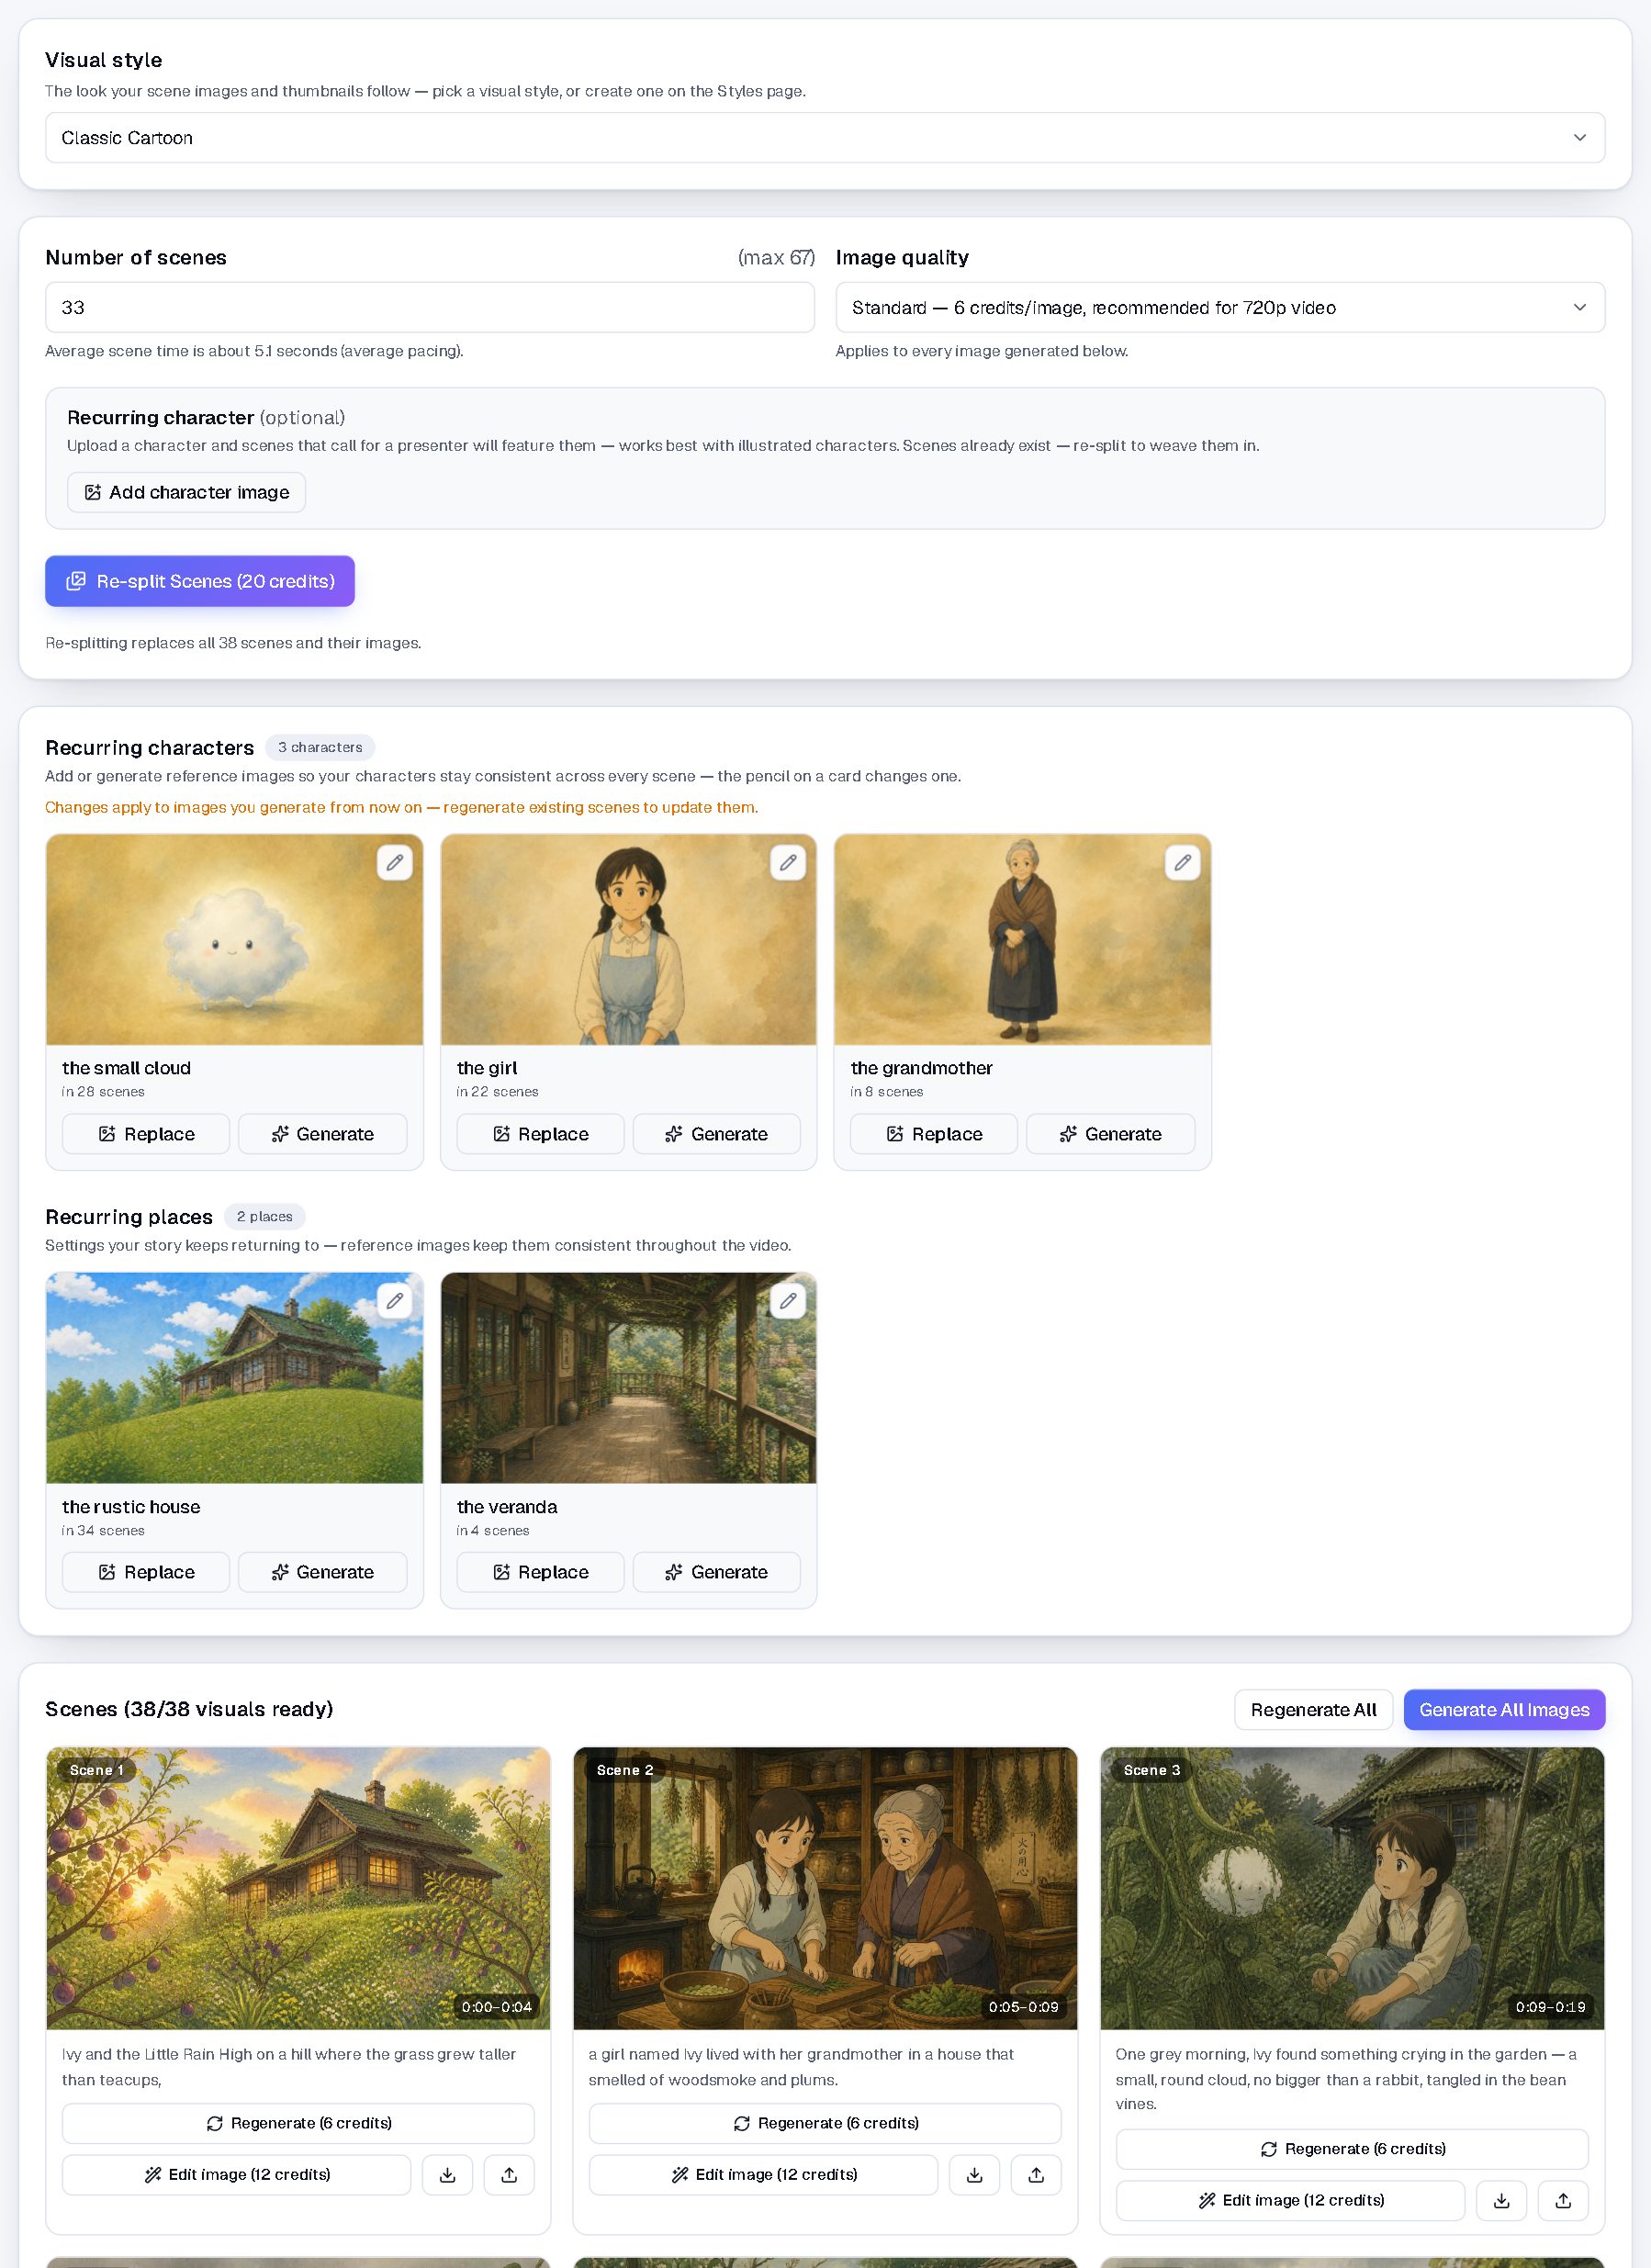Click the Scene 1 timestamp 0:00–0:04

coord(496,2006)
